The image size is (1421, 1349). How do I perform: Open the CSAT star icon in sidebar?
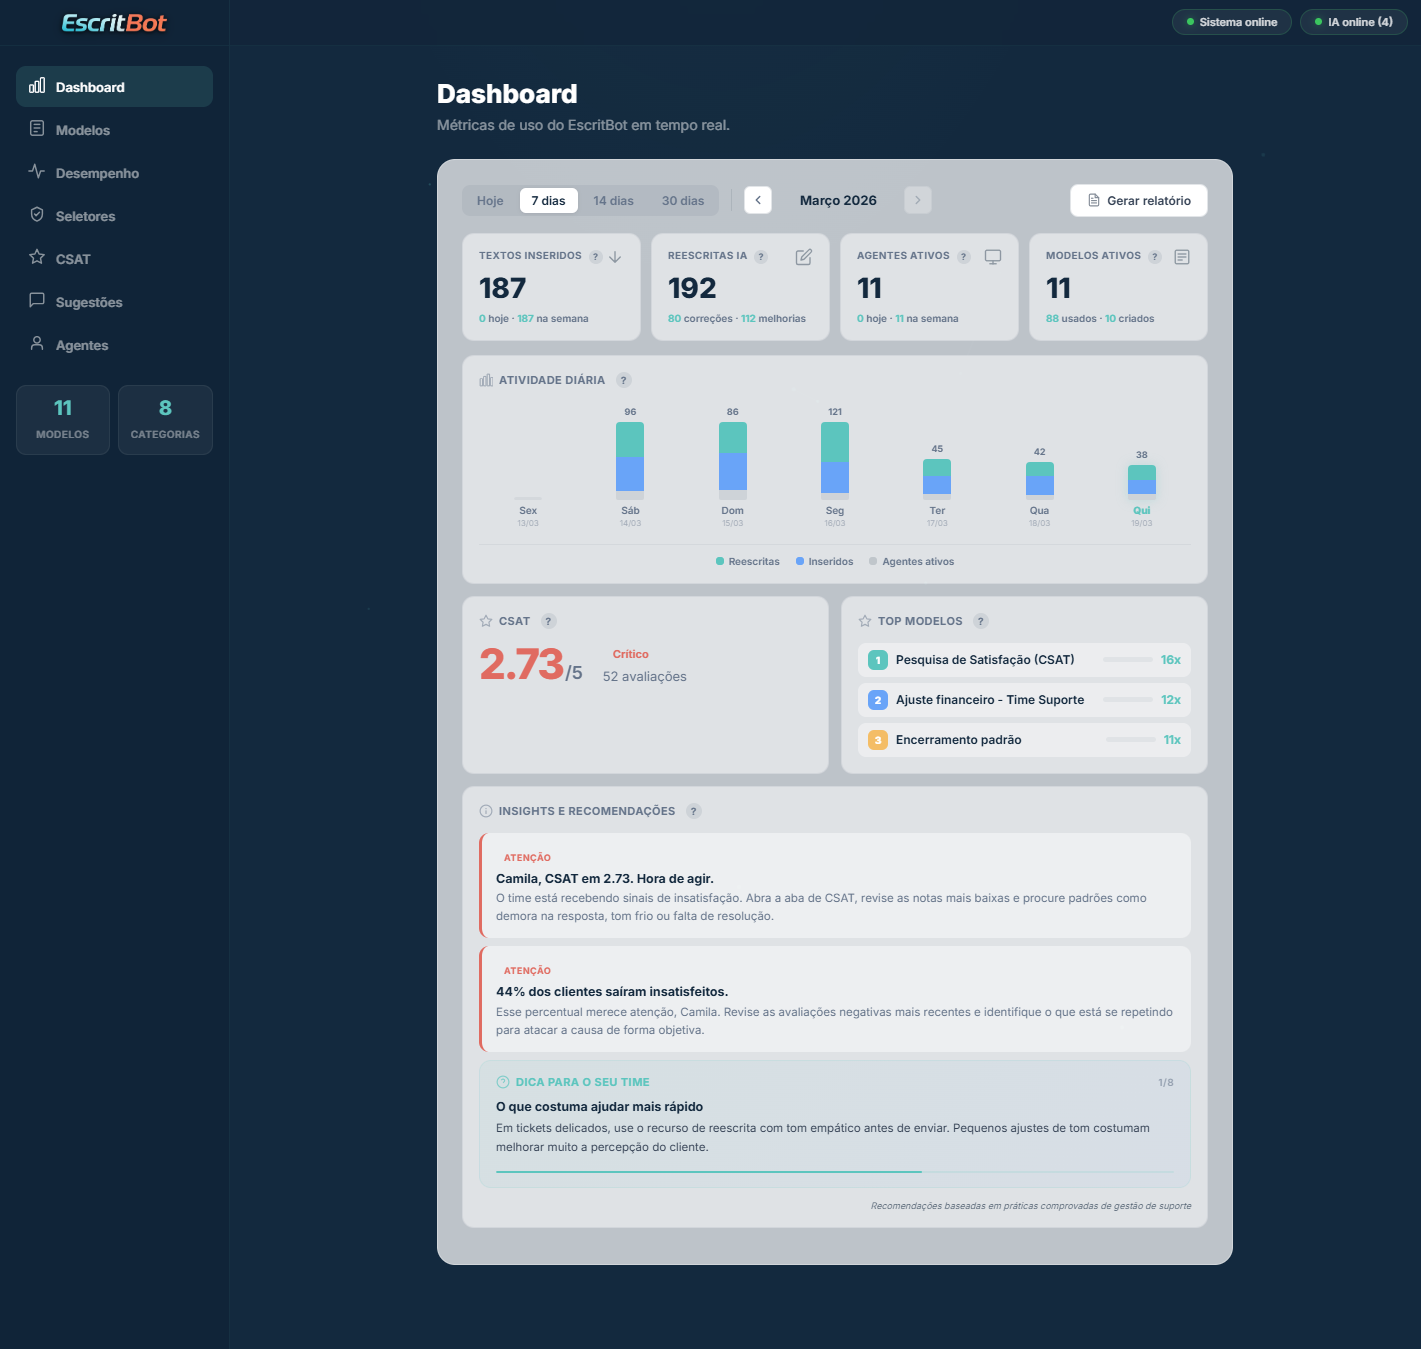37,258
